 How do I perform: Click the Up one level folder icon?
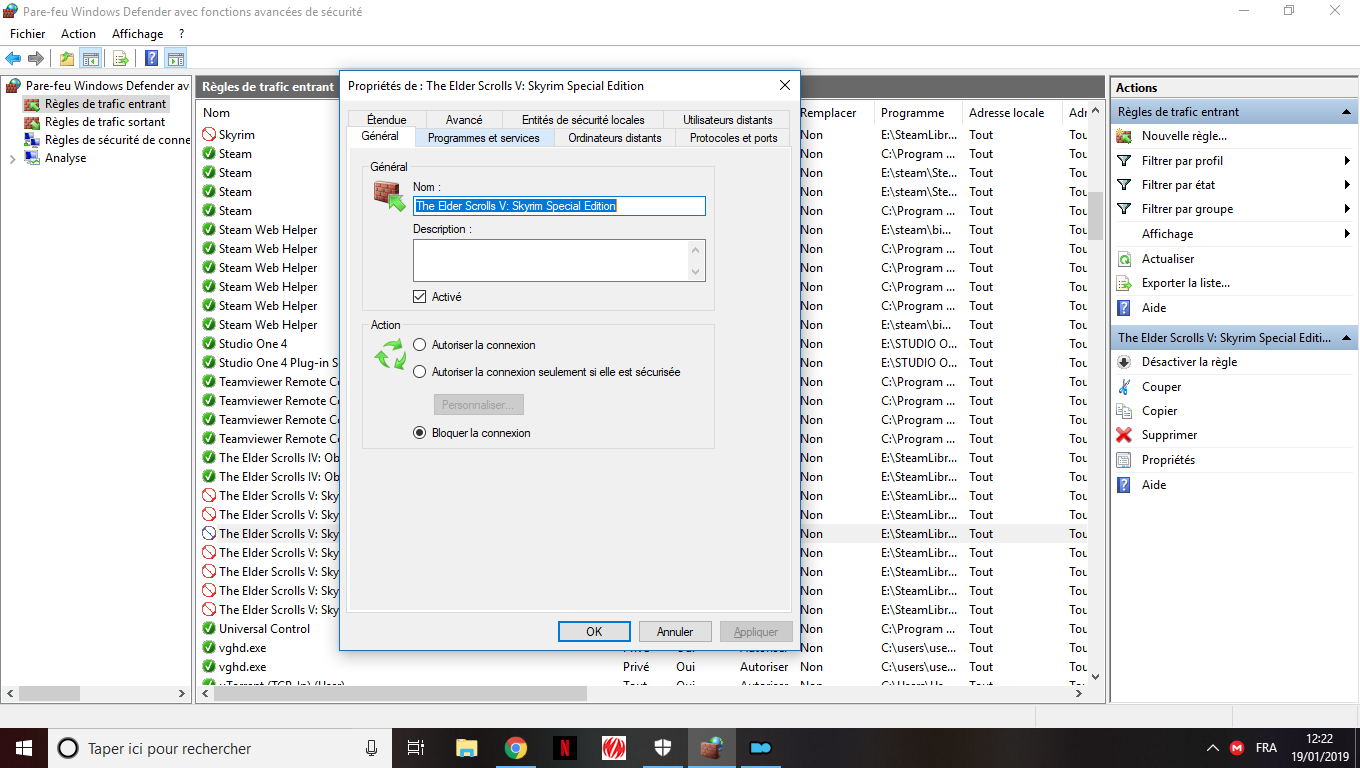click(67, 59)
